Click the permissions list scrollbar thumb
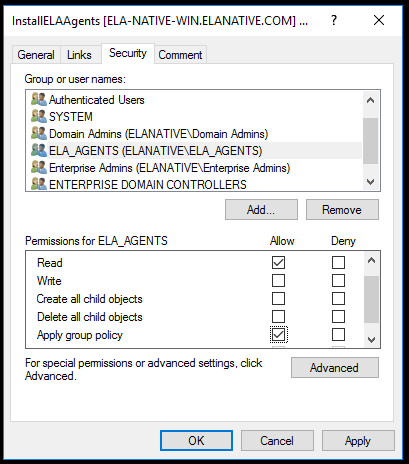 pyautogui.click(x=371, y=299)
